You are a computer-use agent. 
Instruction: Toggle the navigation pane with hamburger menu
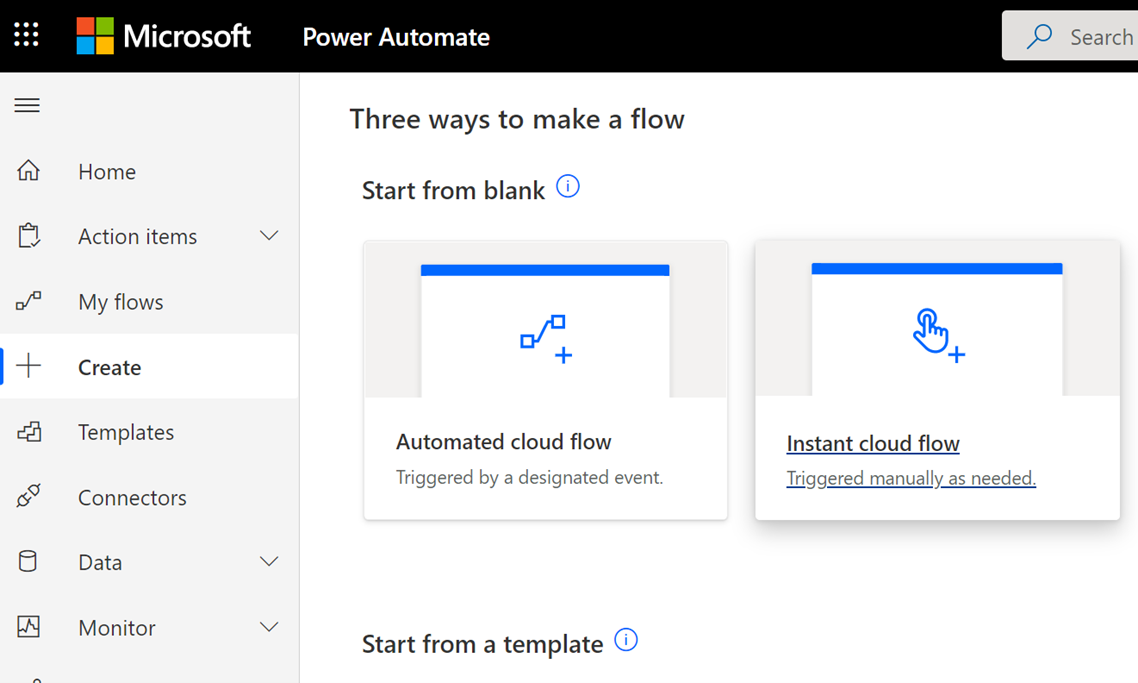(27, 104)
